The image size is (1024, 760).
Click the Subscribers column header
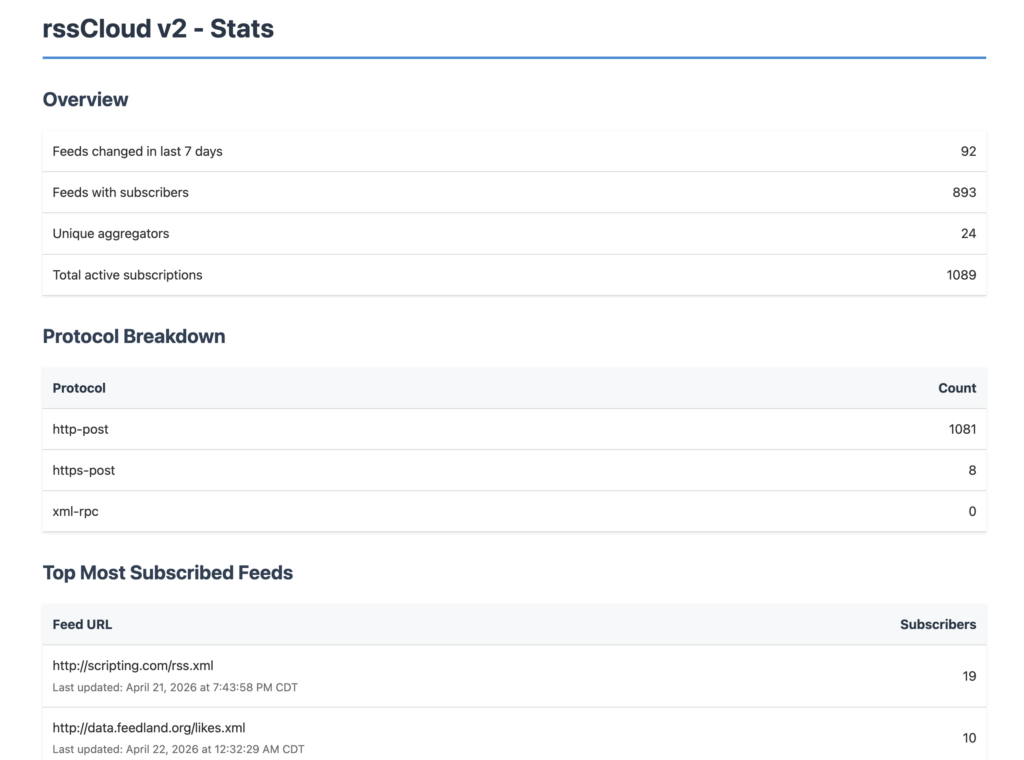(x=938, y=624)
